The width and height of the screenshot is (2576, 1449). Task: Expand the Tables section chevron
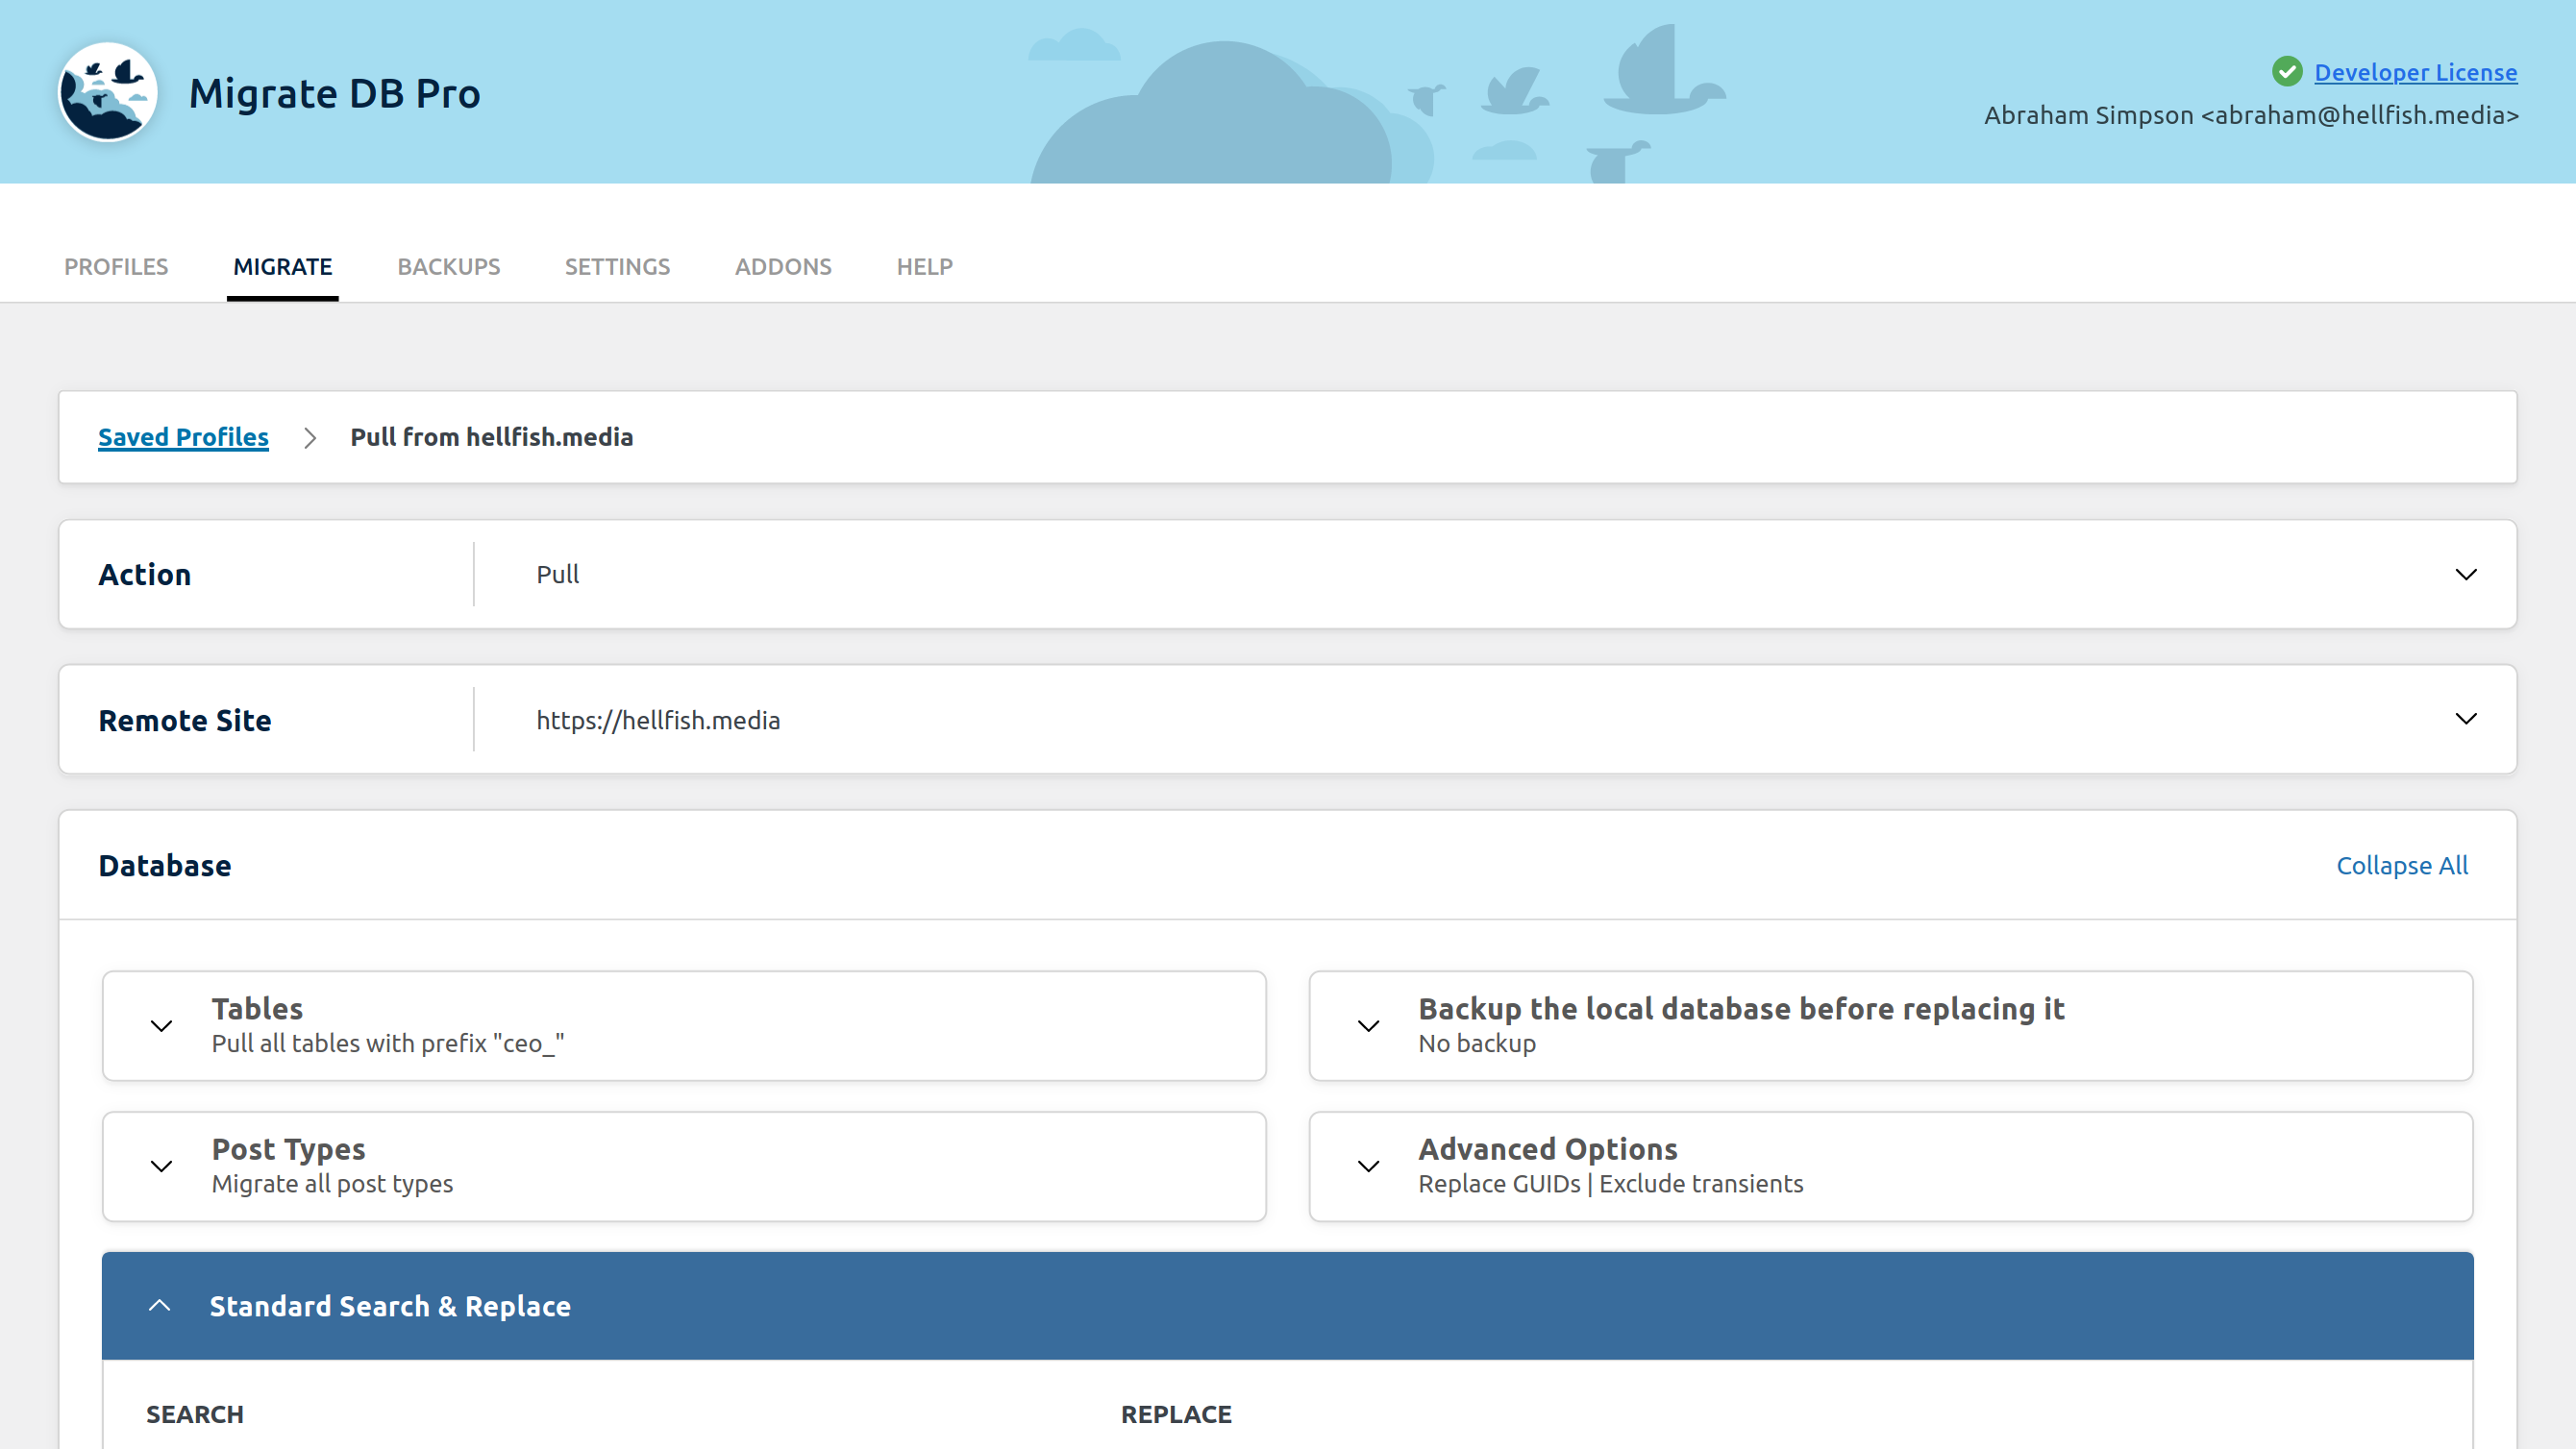point(161,1026)
